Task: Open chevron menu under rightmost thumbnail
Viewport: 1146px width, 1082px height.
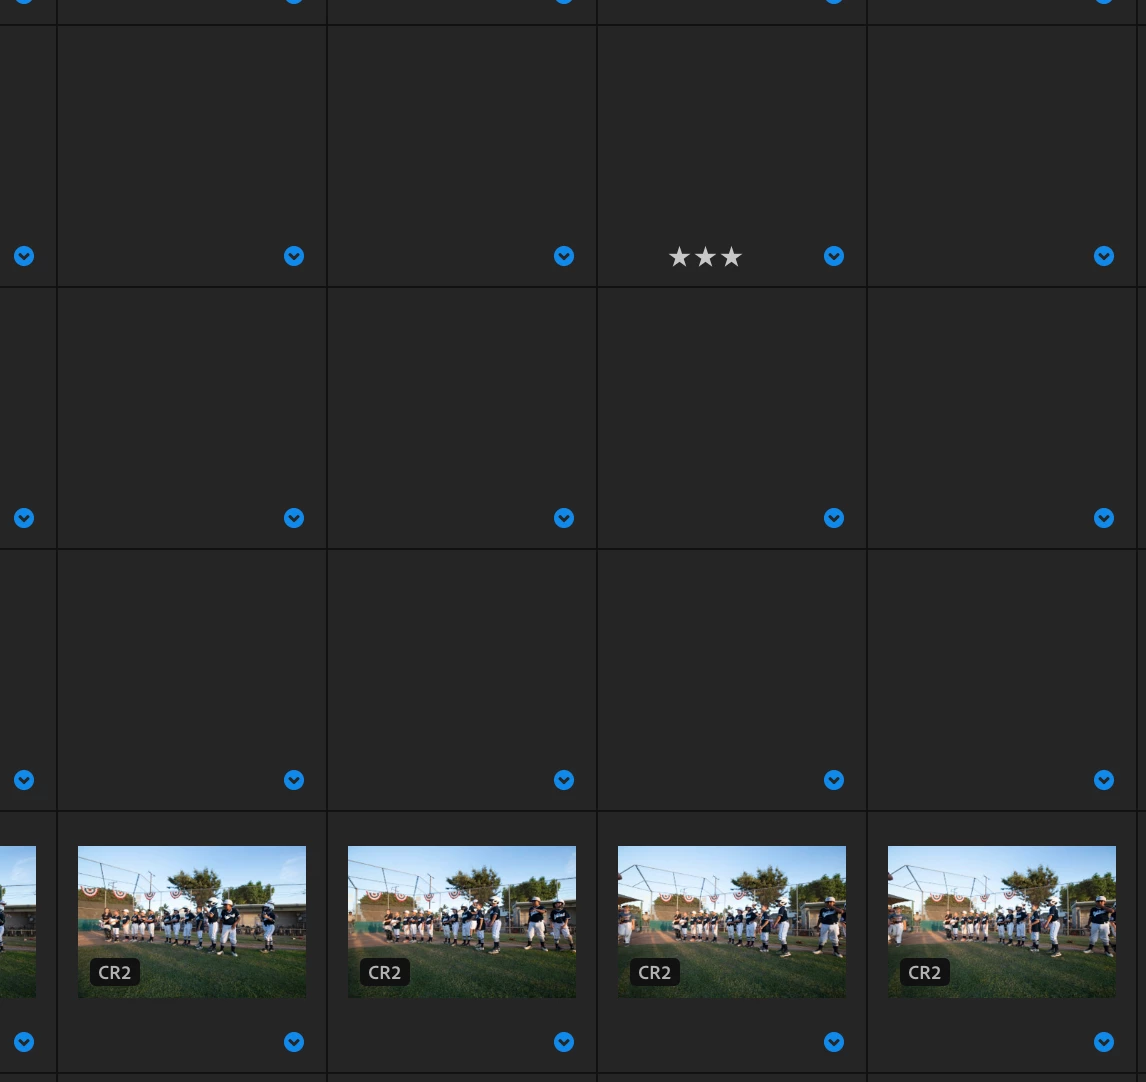Action: point(1104,1042)
